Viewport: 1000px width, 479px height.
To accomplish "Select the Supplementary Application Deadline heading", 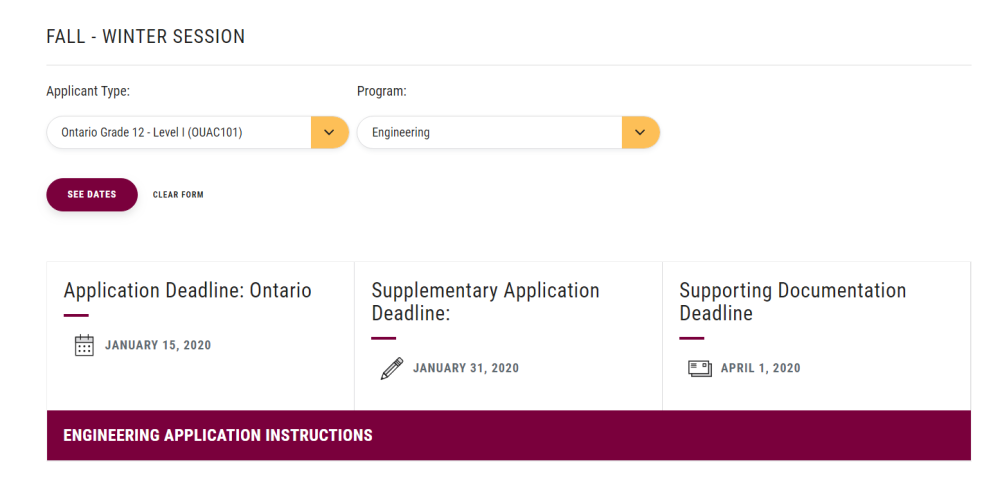I will click(x=485, y=301).
